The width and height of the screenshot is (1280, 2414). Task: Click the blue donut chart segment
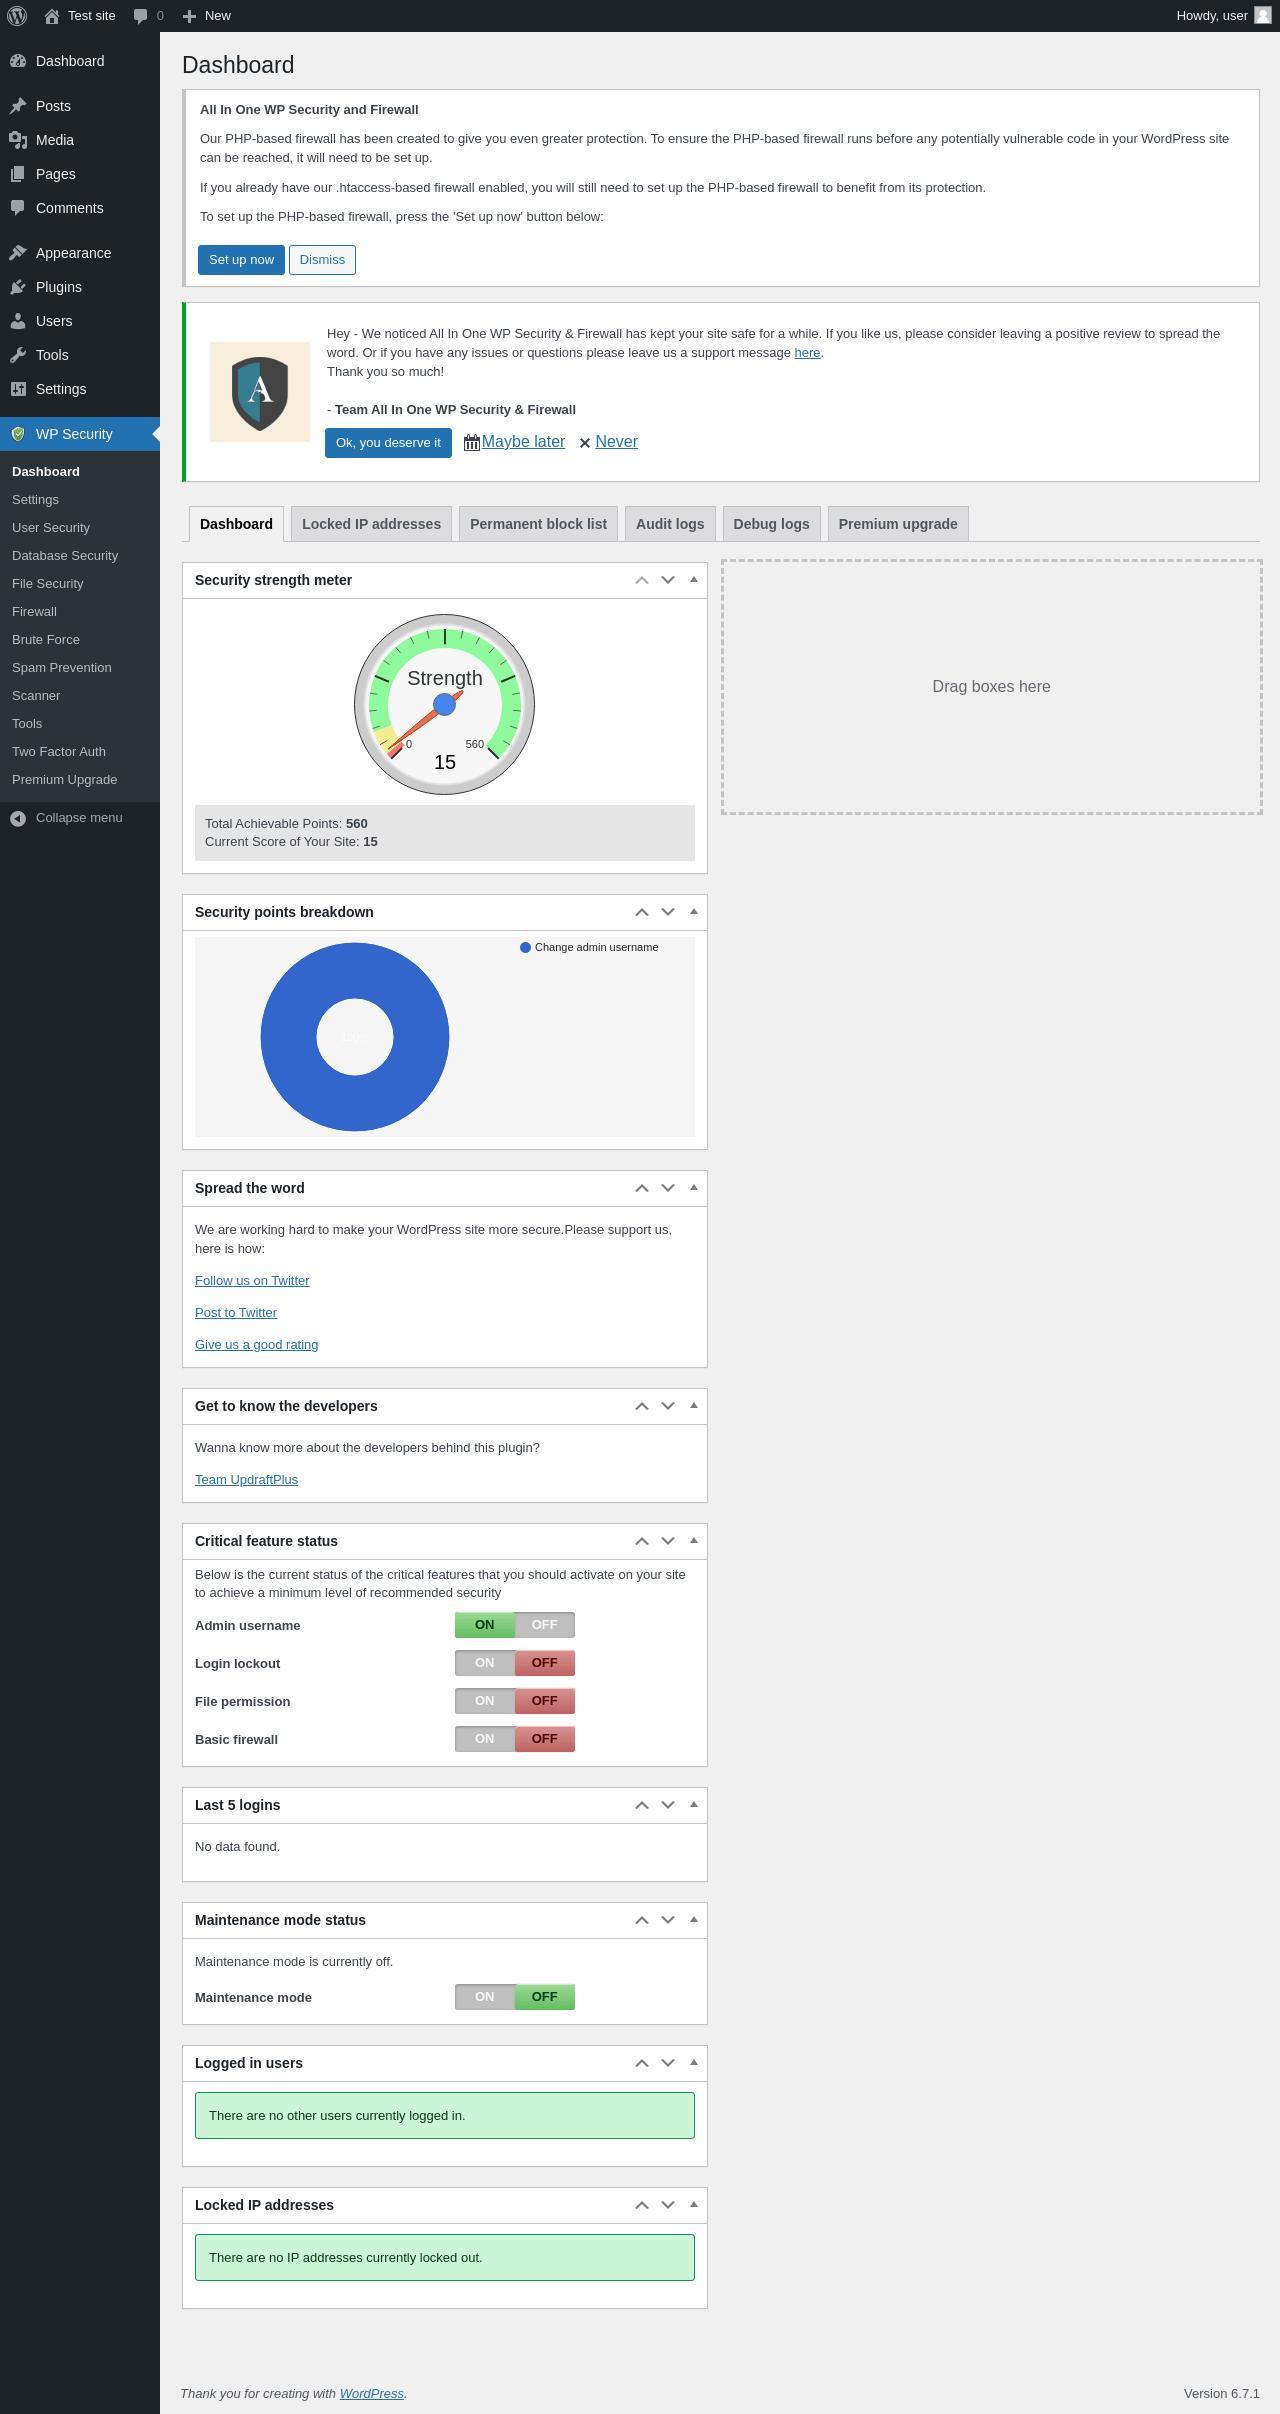point(290,1037)
